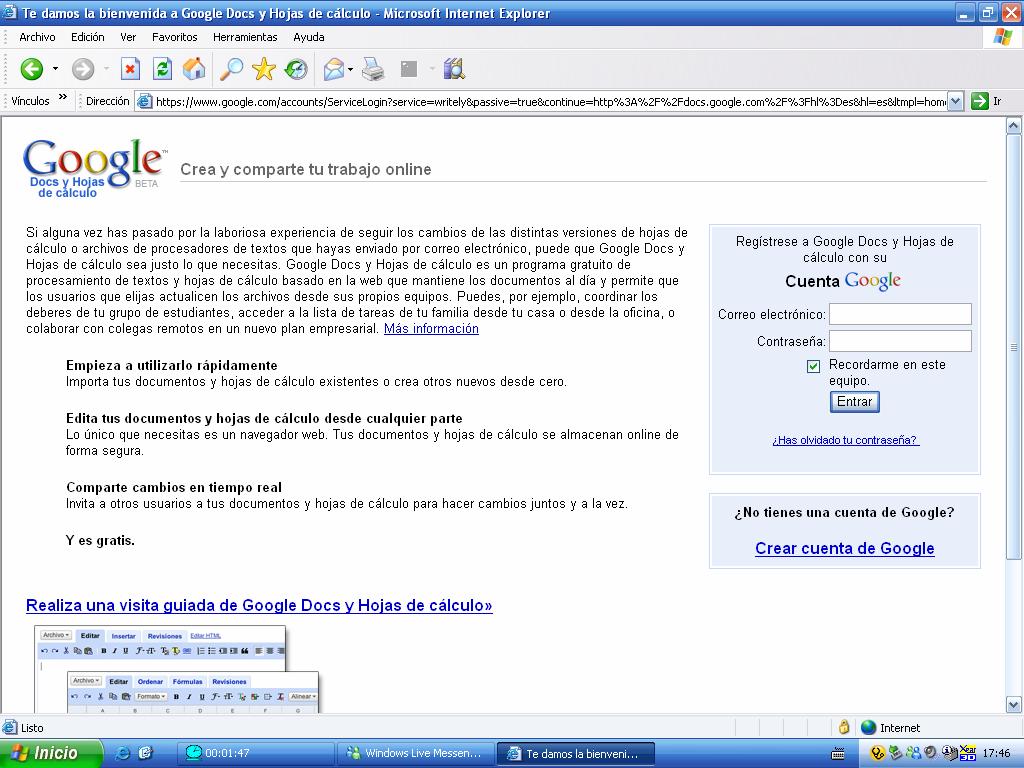
Task: Open the Back button history dropdown arrow
Action: point(56,69)
